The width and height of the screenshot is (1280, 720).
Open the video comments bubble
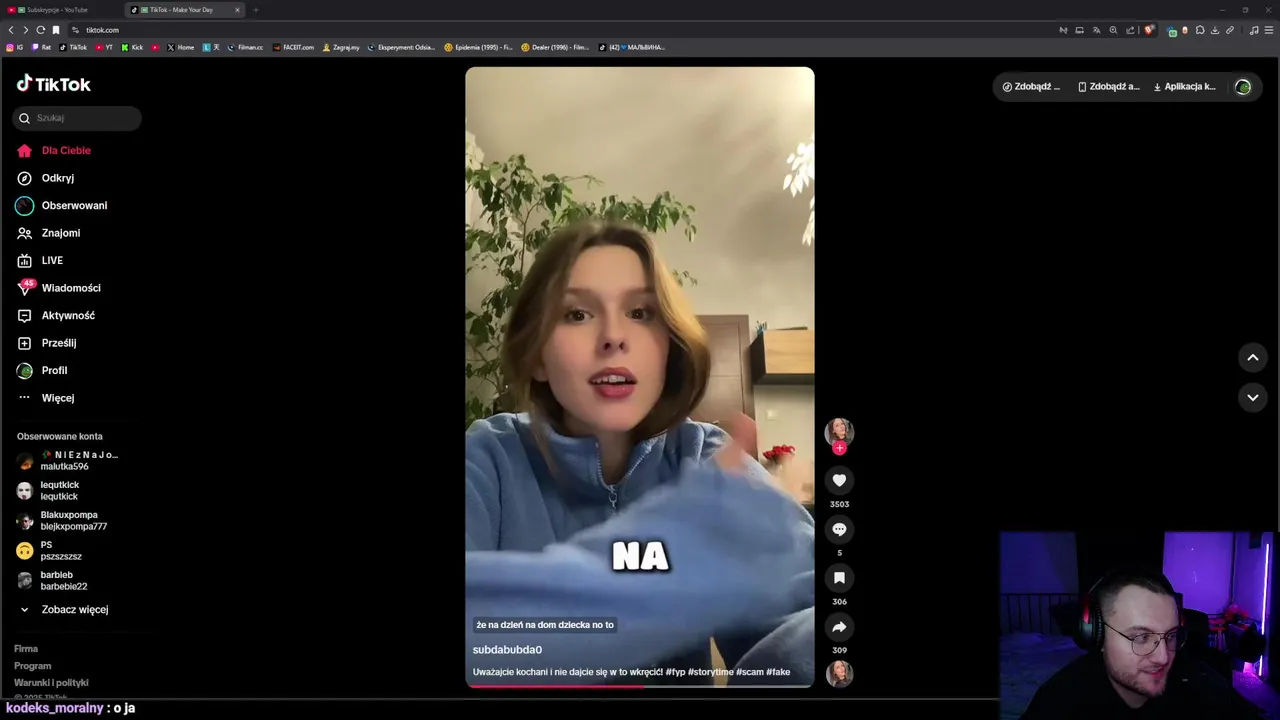point(839,529)
